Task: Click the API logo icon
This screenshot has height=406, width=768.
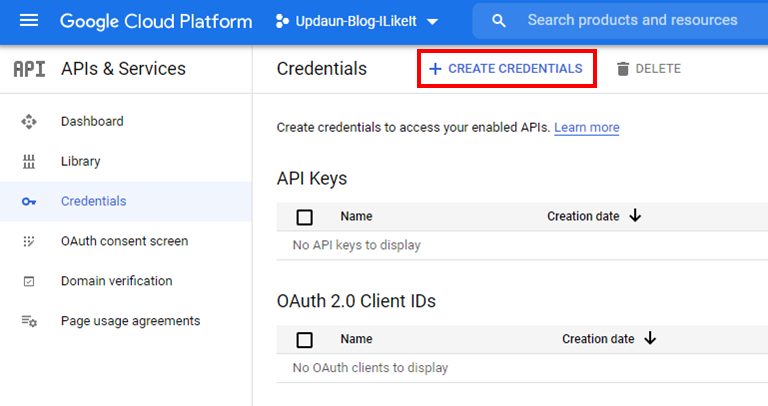Action: 29,69
